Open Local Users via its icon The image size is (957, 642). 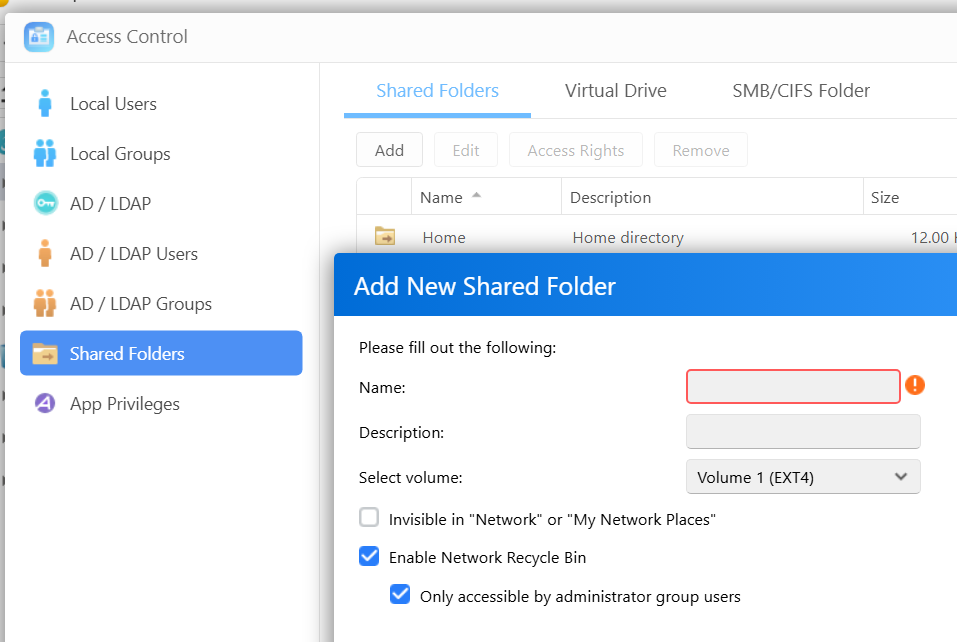44,104
